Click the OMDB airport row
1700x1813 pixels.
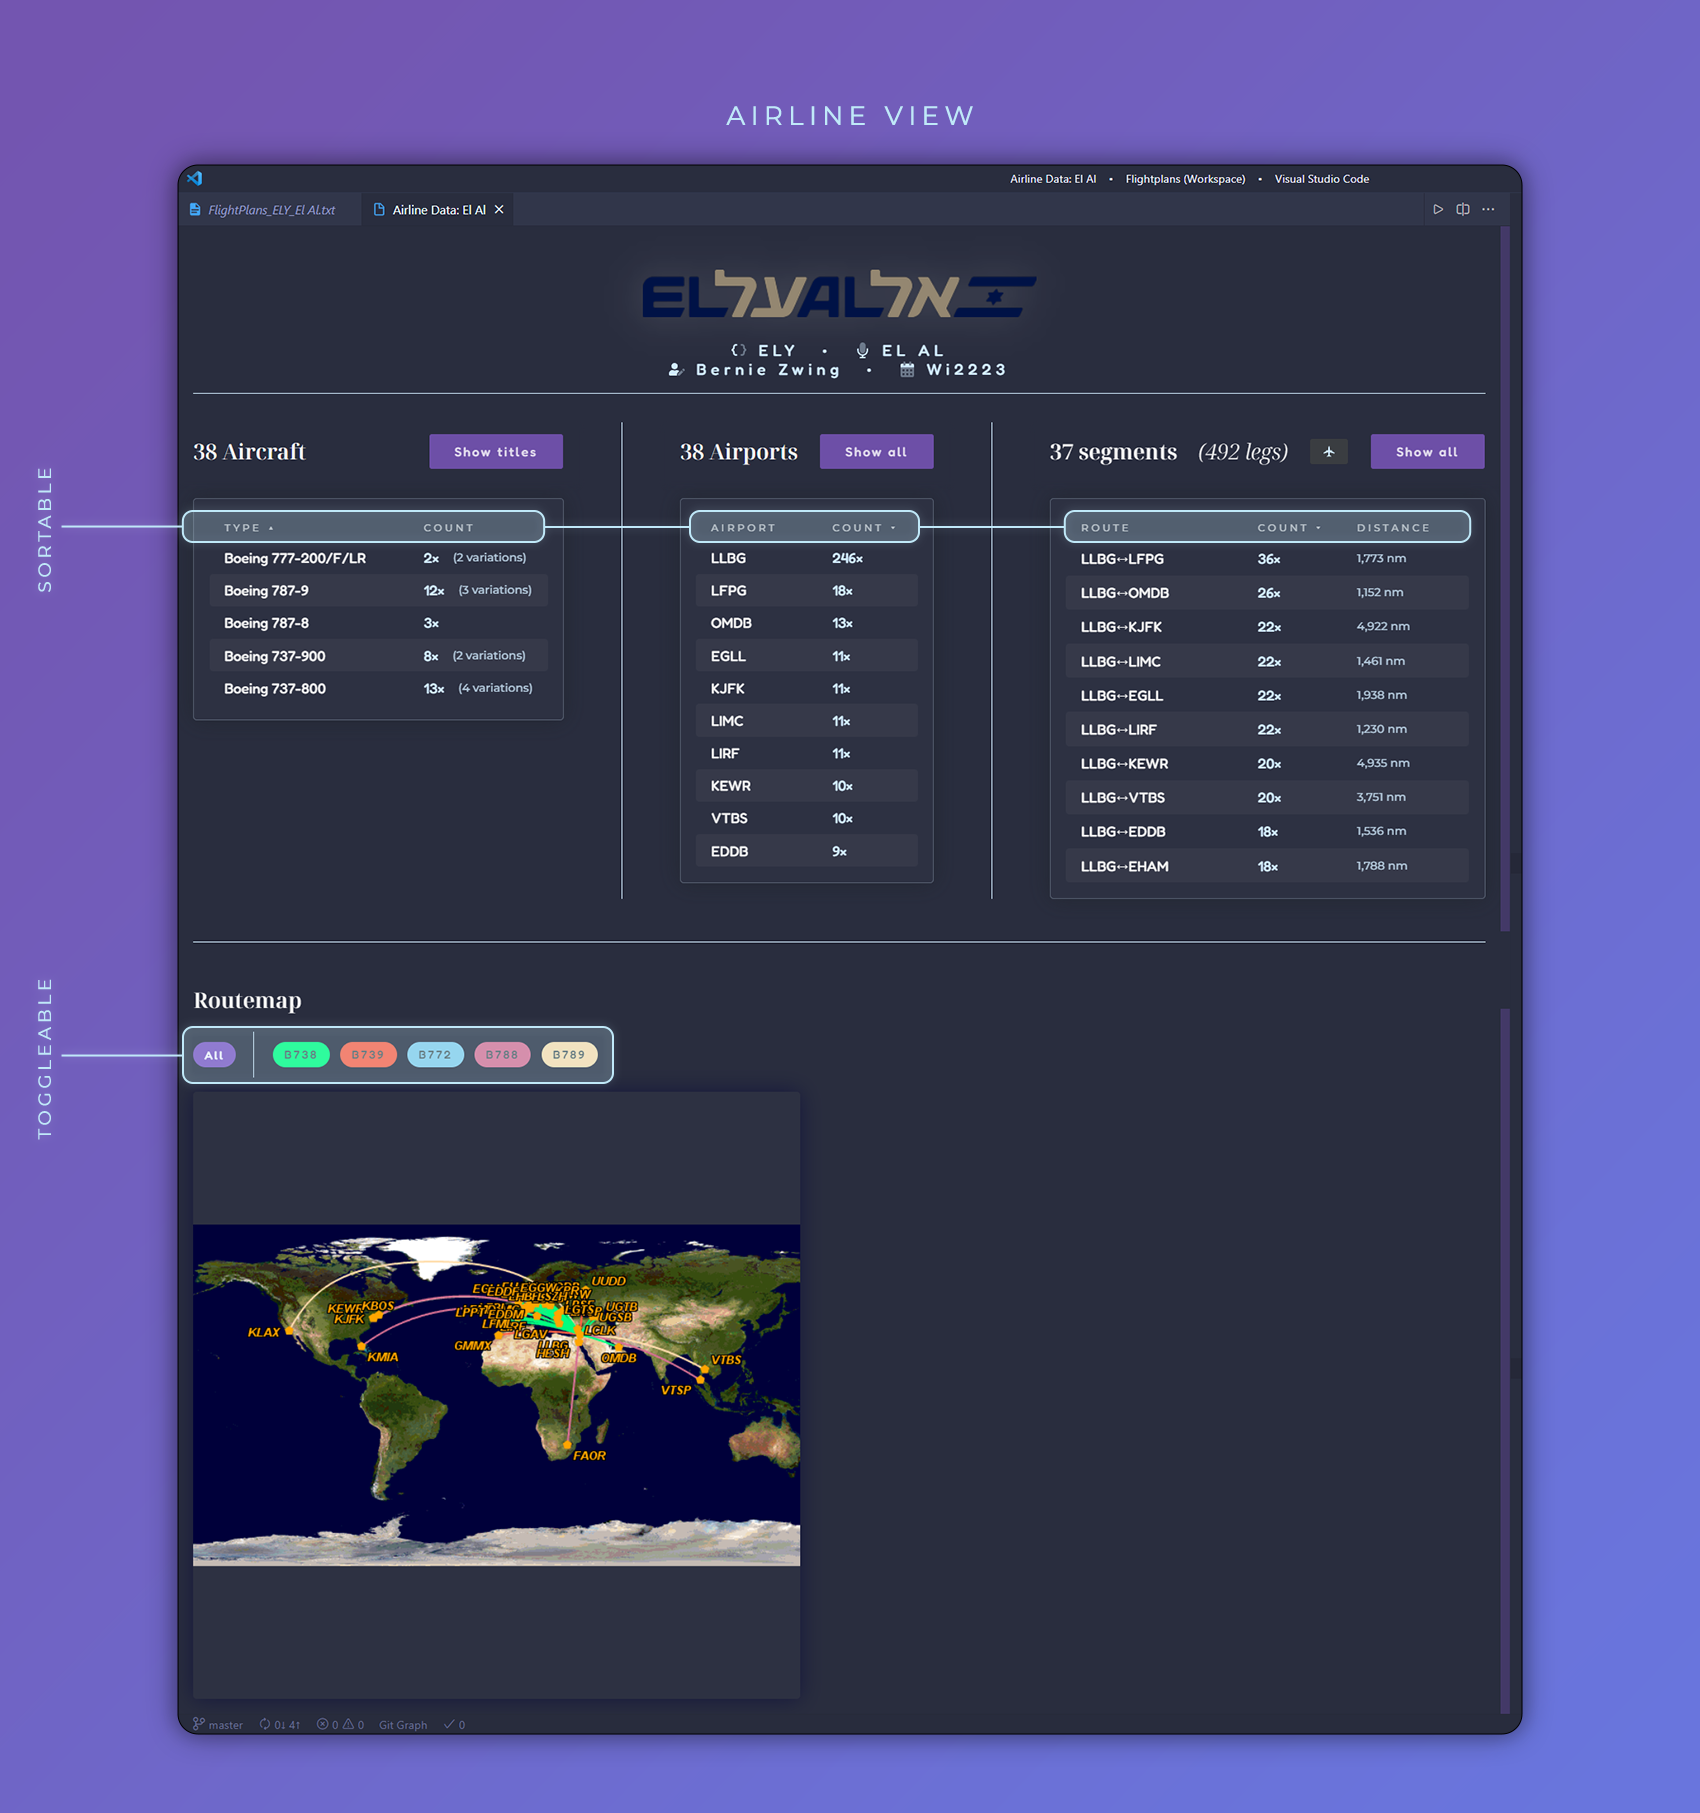pyautogui.click(x=806, y=623)
